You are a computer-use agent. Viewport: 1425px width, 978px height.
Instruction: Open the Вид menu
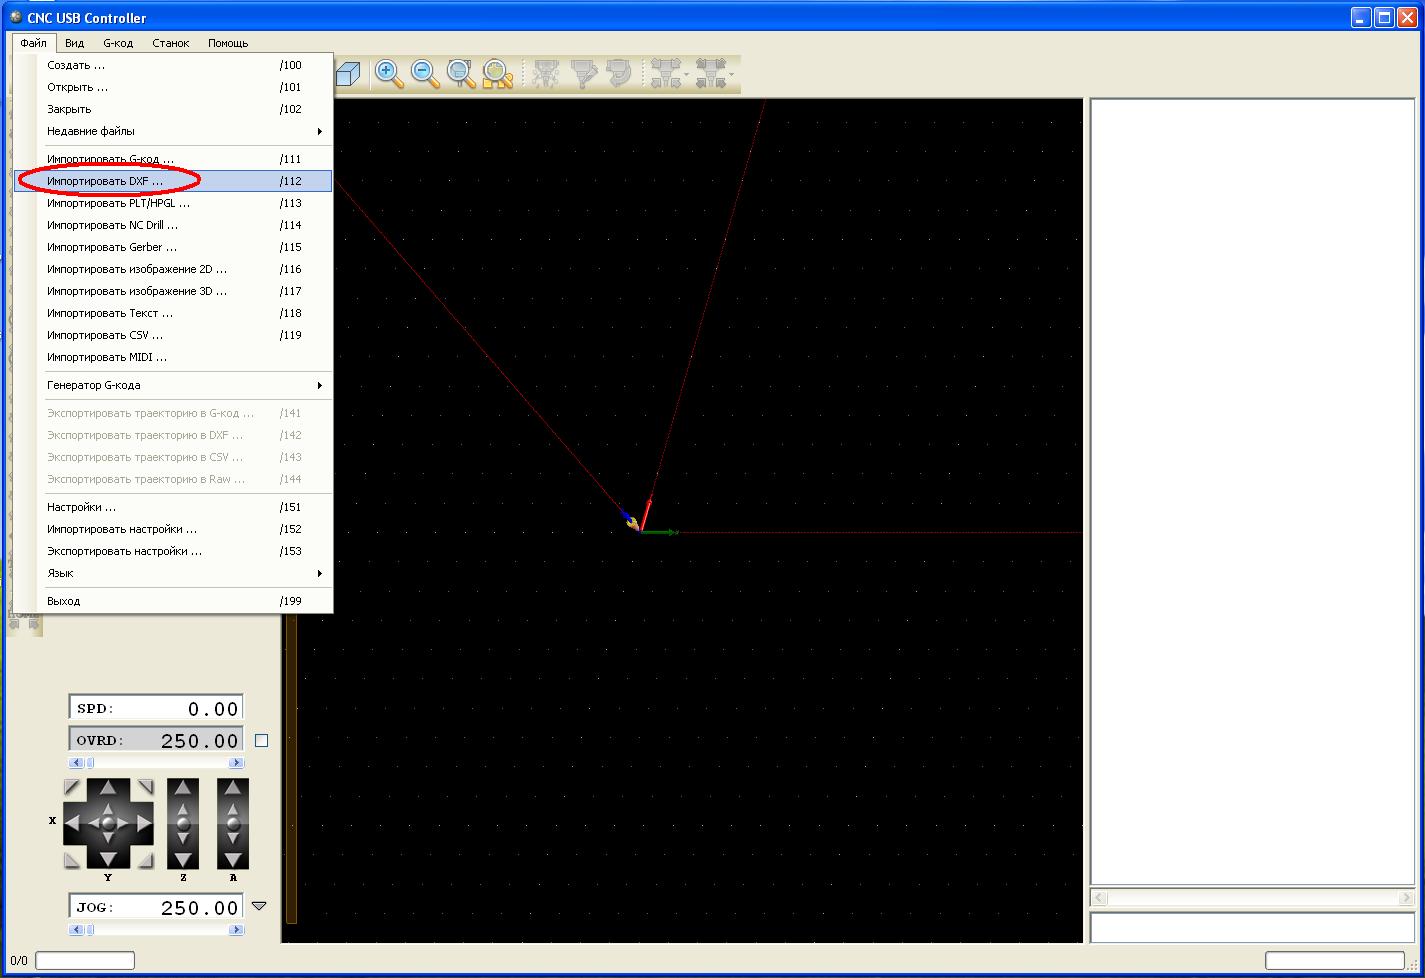74,43
